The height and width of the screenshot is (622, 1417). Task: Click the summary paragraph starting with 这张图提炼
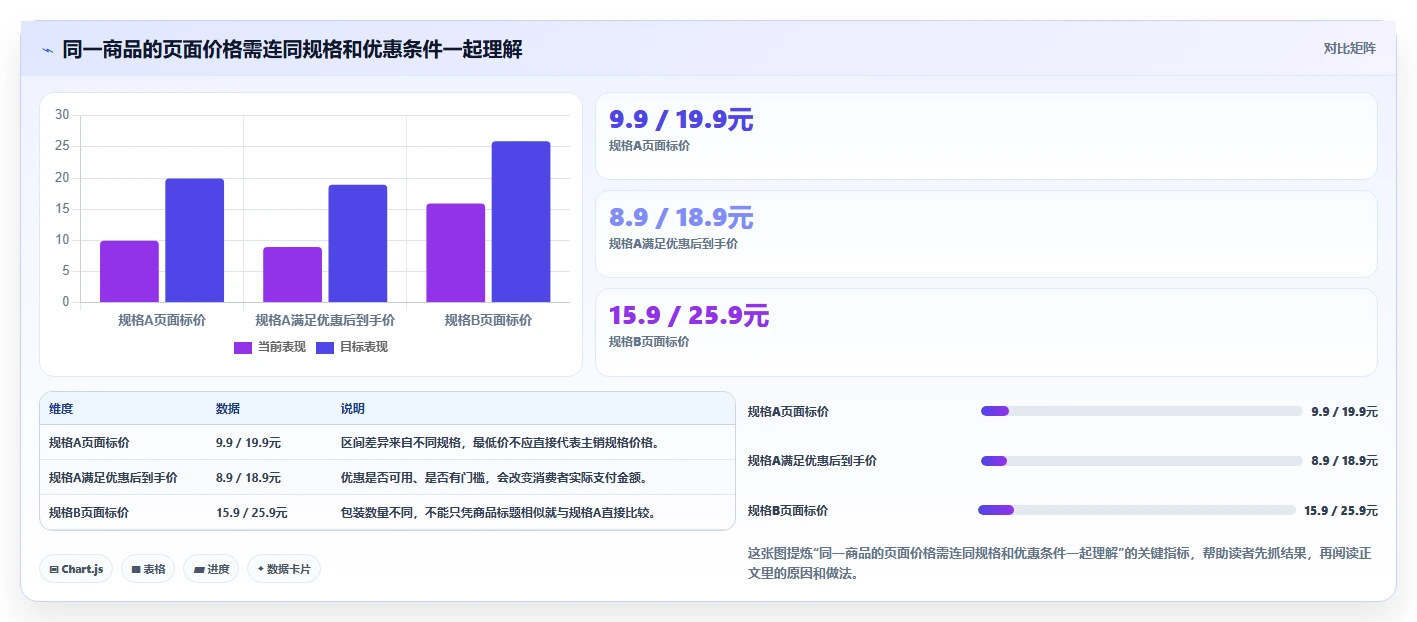tap(1060, 564)
